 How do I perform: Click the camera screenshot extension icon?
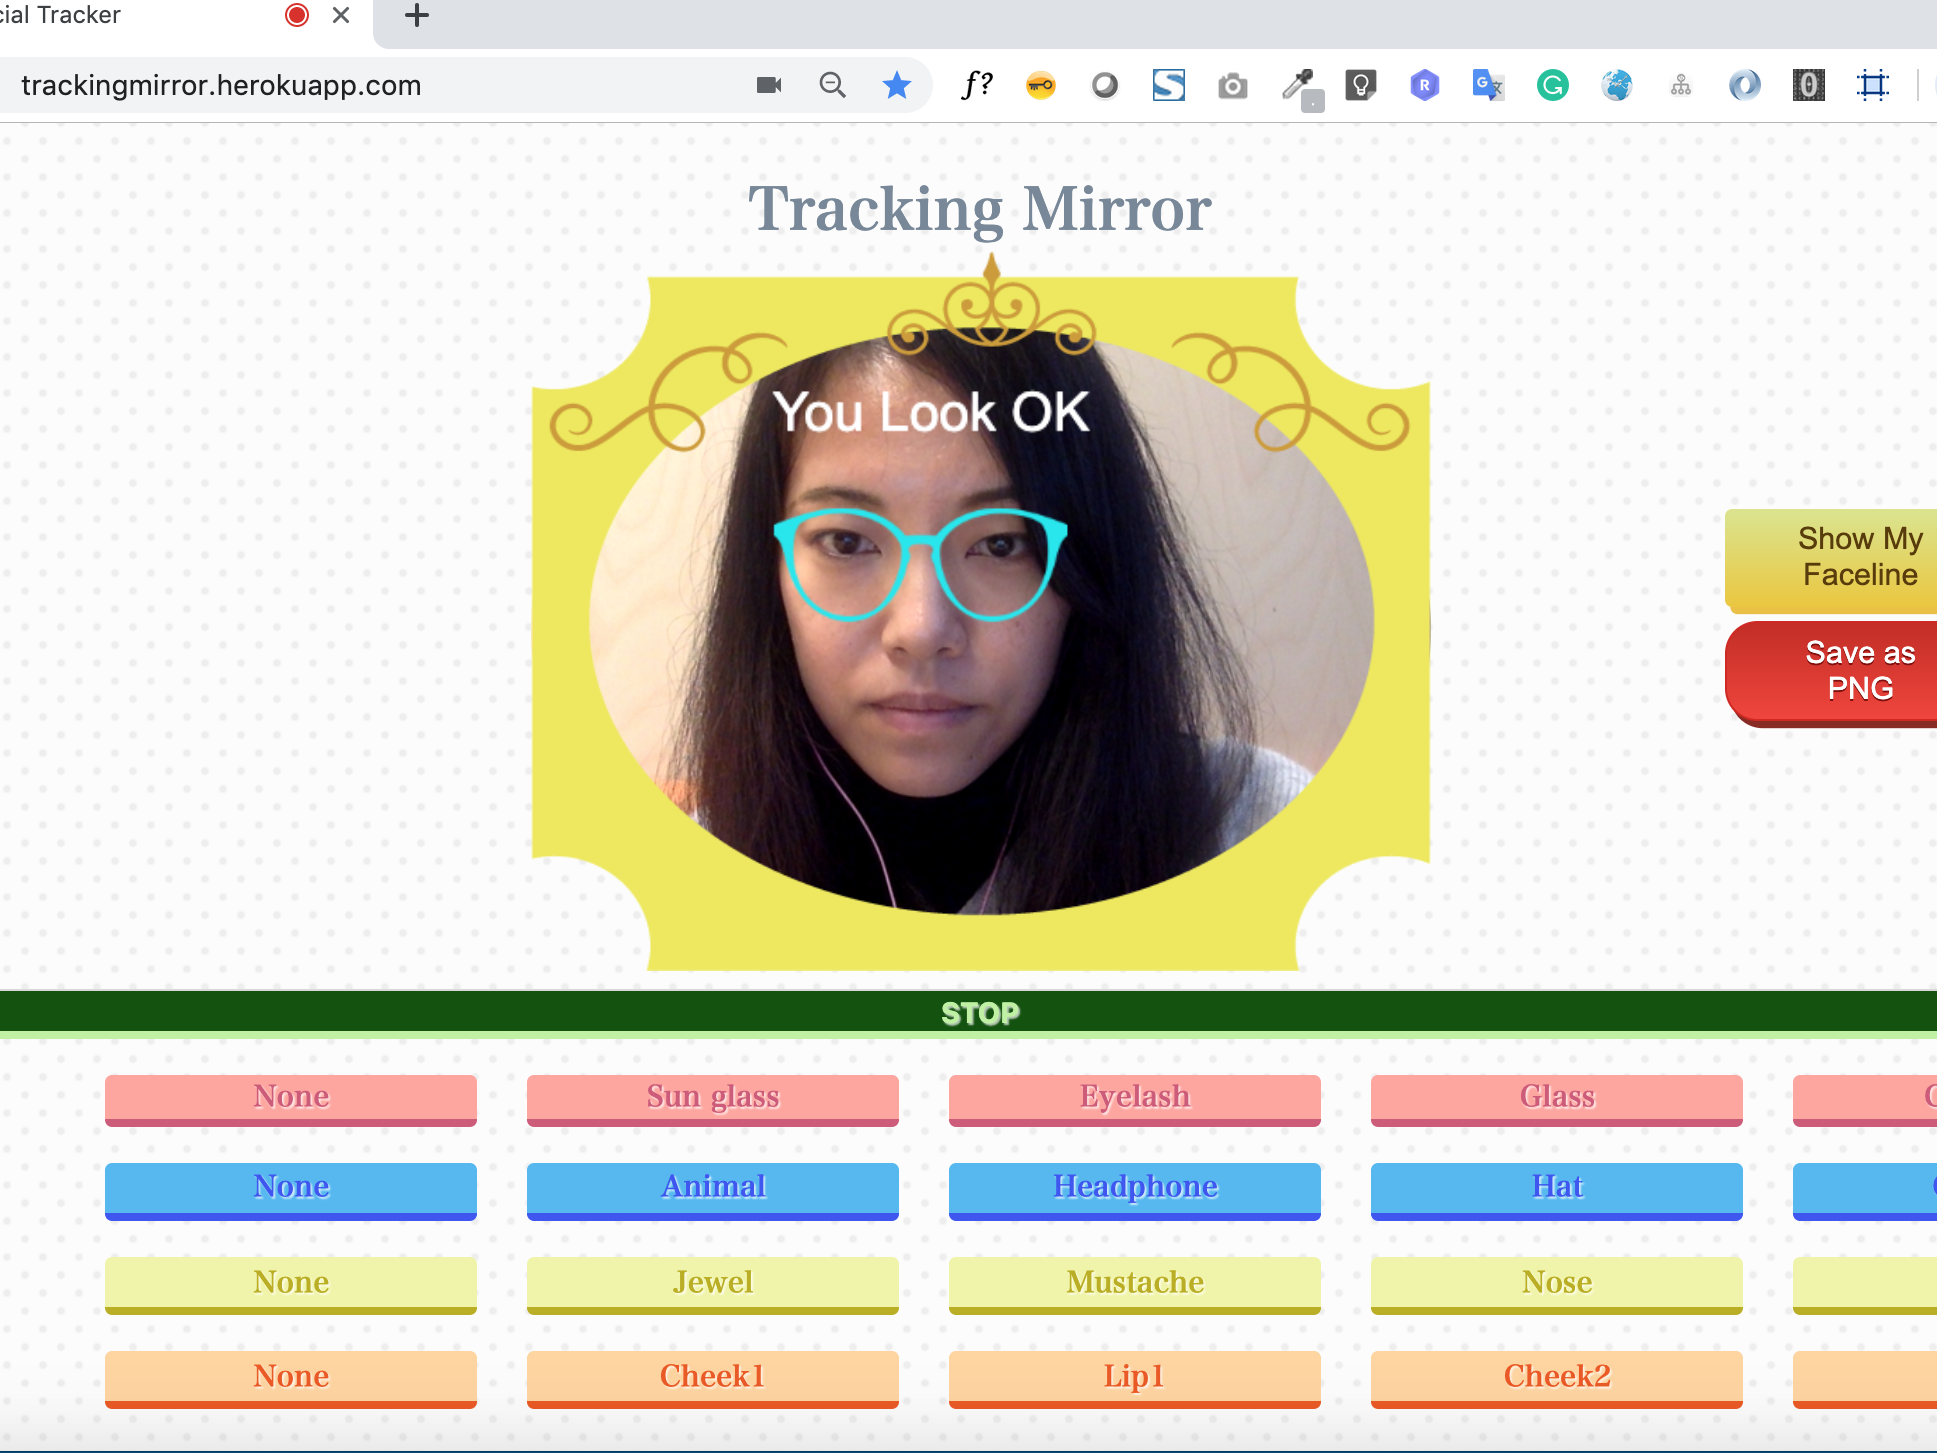1233,86
